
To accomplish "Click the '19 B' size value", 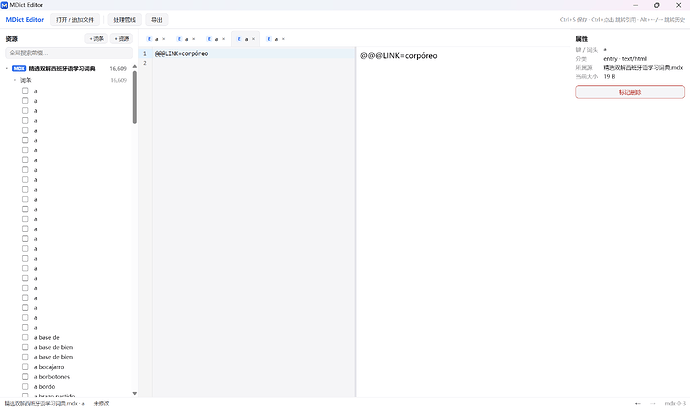I will (609, 77).
